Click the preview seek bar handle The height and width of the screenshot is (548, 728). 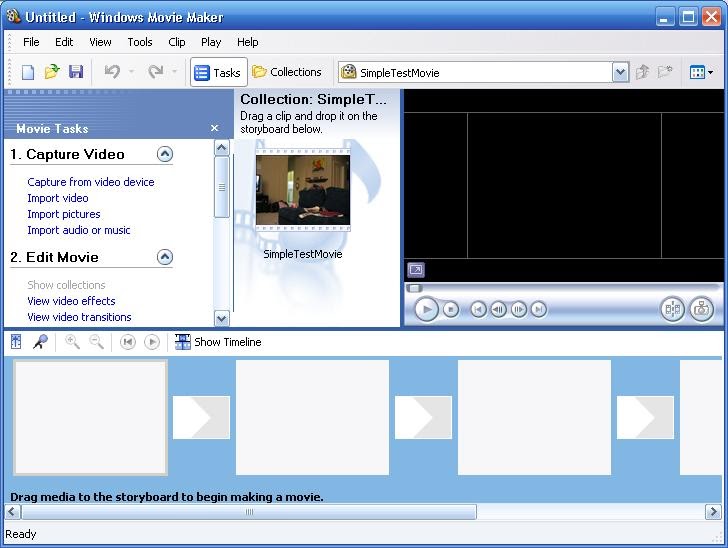pos(414,288)
